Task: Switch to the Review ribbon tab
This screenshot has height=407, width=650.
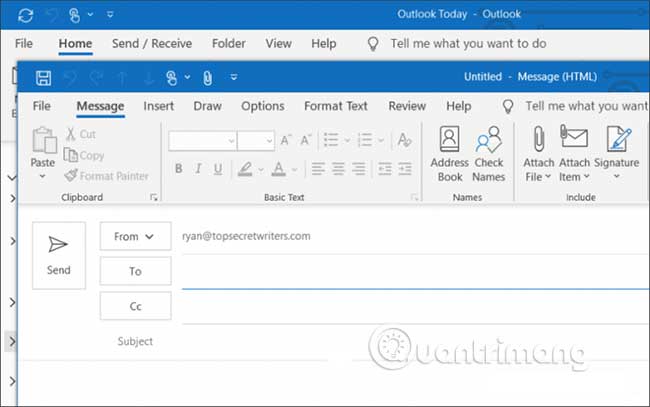Action: coord(407,106)
